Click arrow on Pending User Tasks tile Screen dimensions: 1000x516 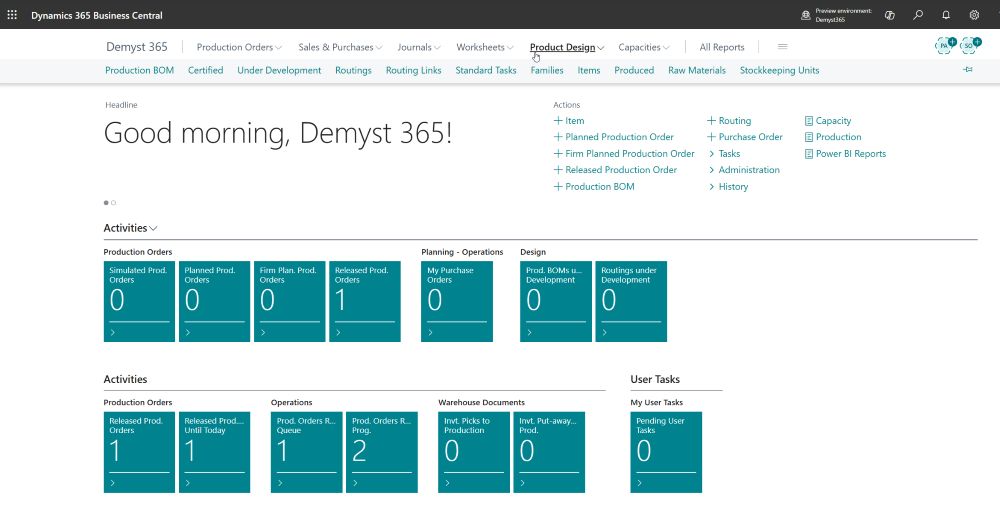(640, 483)
